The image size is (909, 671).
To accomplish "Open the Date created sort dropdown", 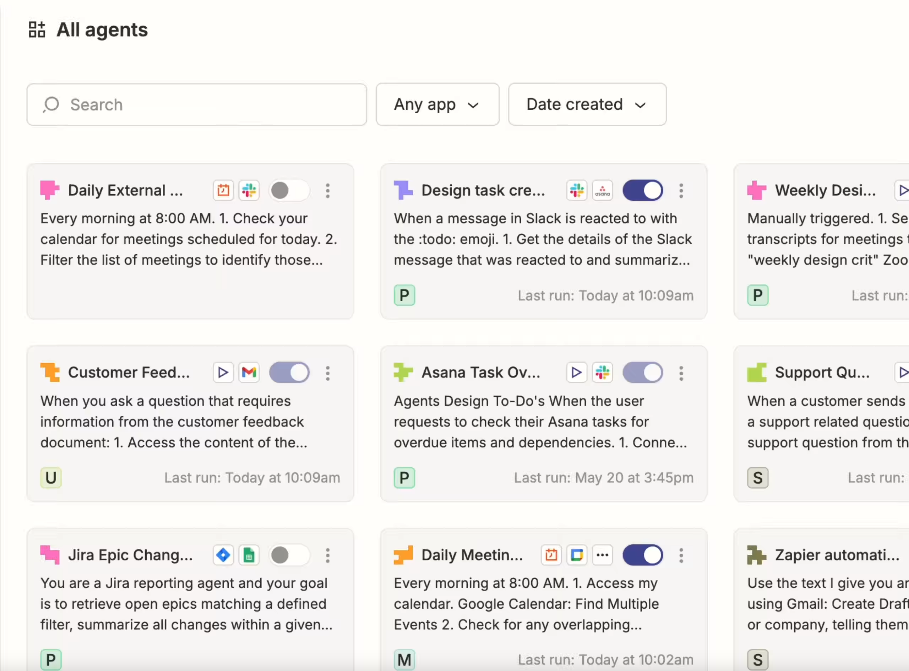I will coord(587,104).
